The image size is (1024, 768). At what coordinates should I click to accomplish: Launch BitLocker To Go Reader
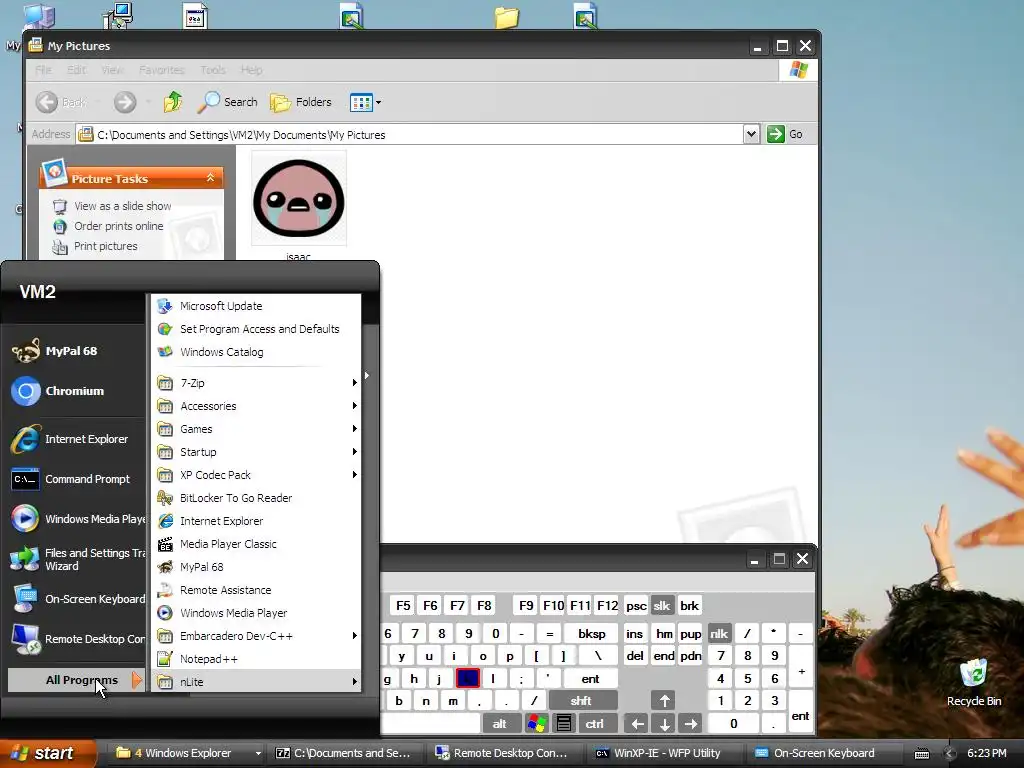pos(256,498)
